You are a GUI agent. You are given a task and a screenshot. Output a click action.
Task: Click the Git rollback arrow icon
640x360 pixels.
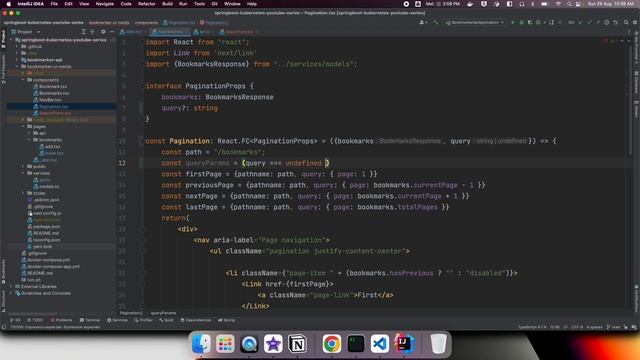[616, 22]
